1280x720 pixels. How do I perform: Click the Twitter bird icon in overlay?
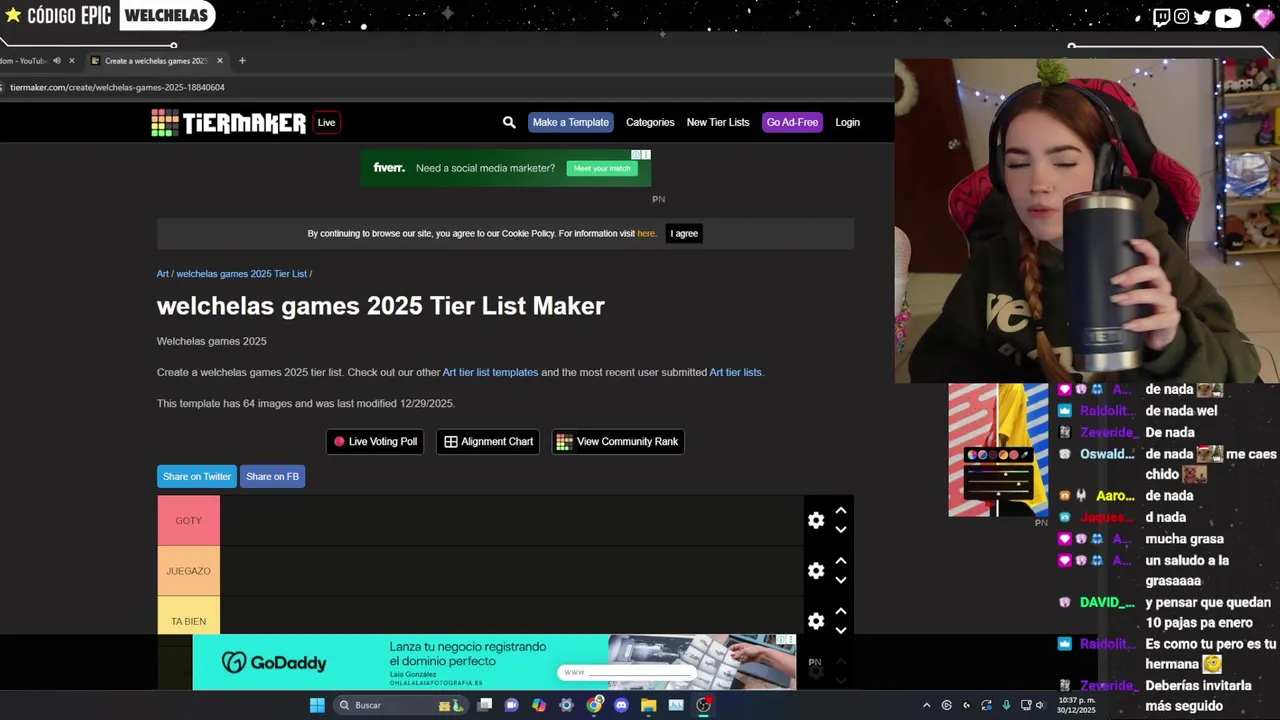coord(1202,16)
